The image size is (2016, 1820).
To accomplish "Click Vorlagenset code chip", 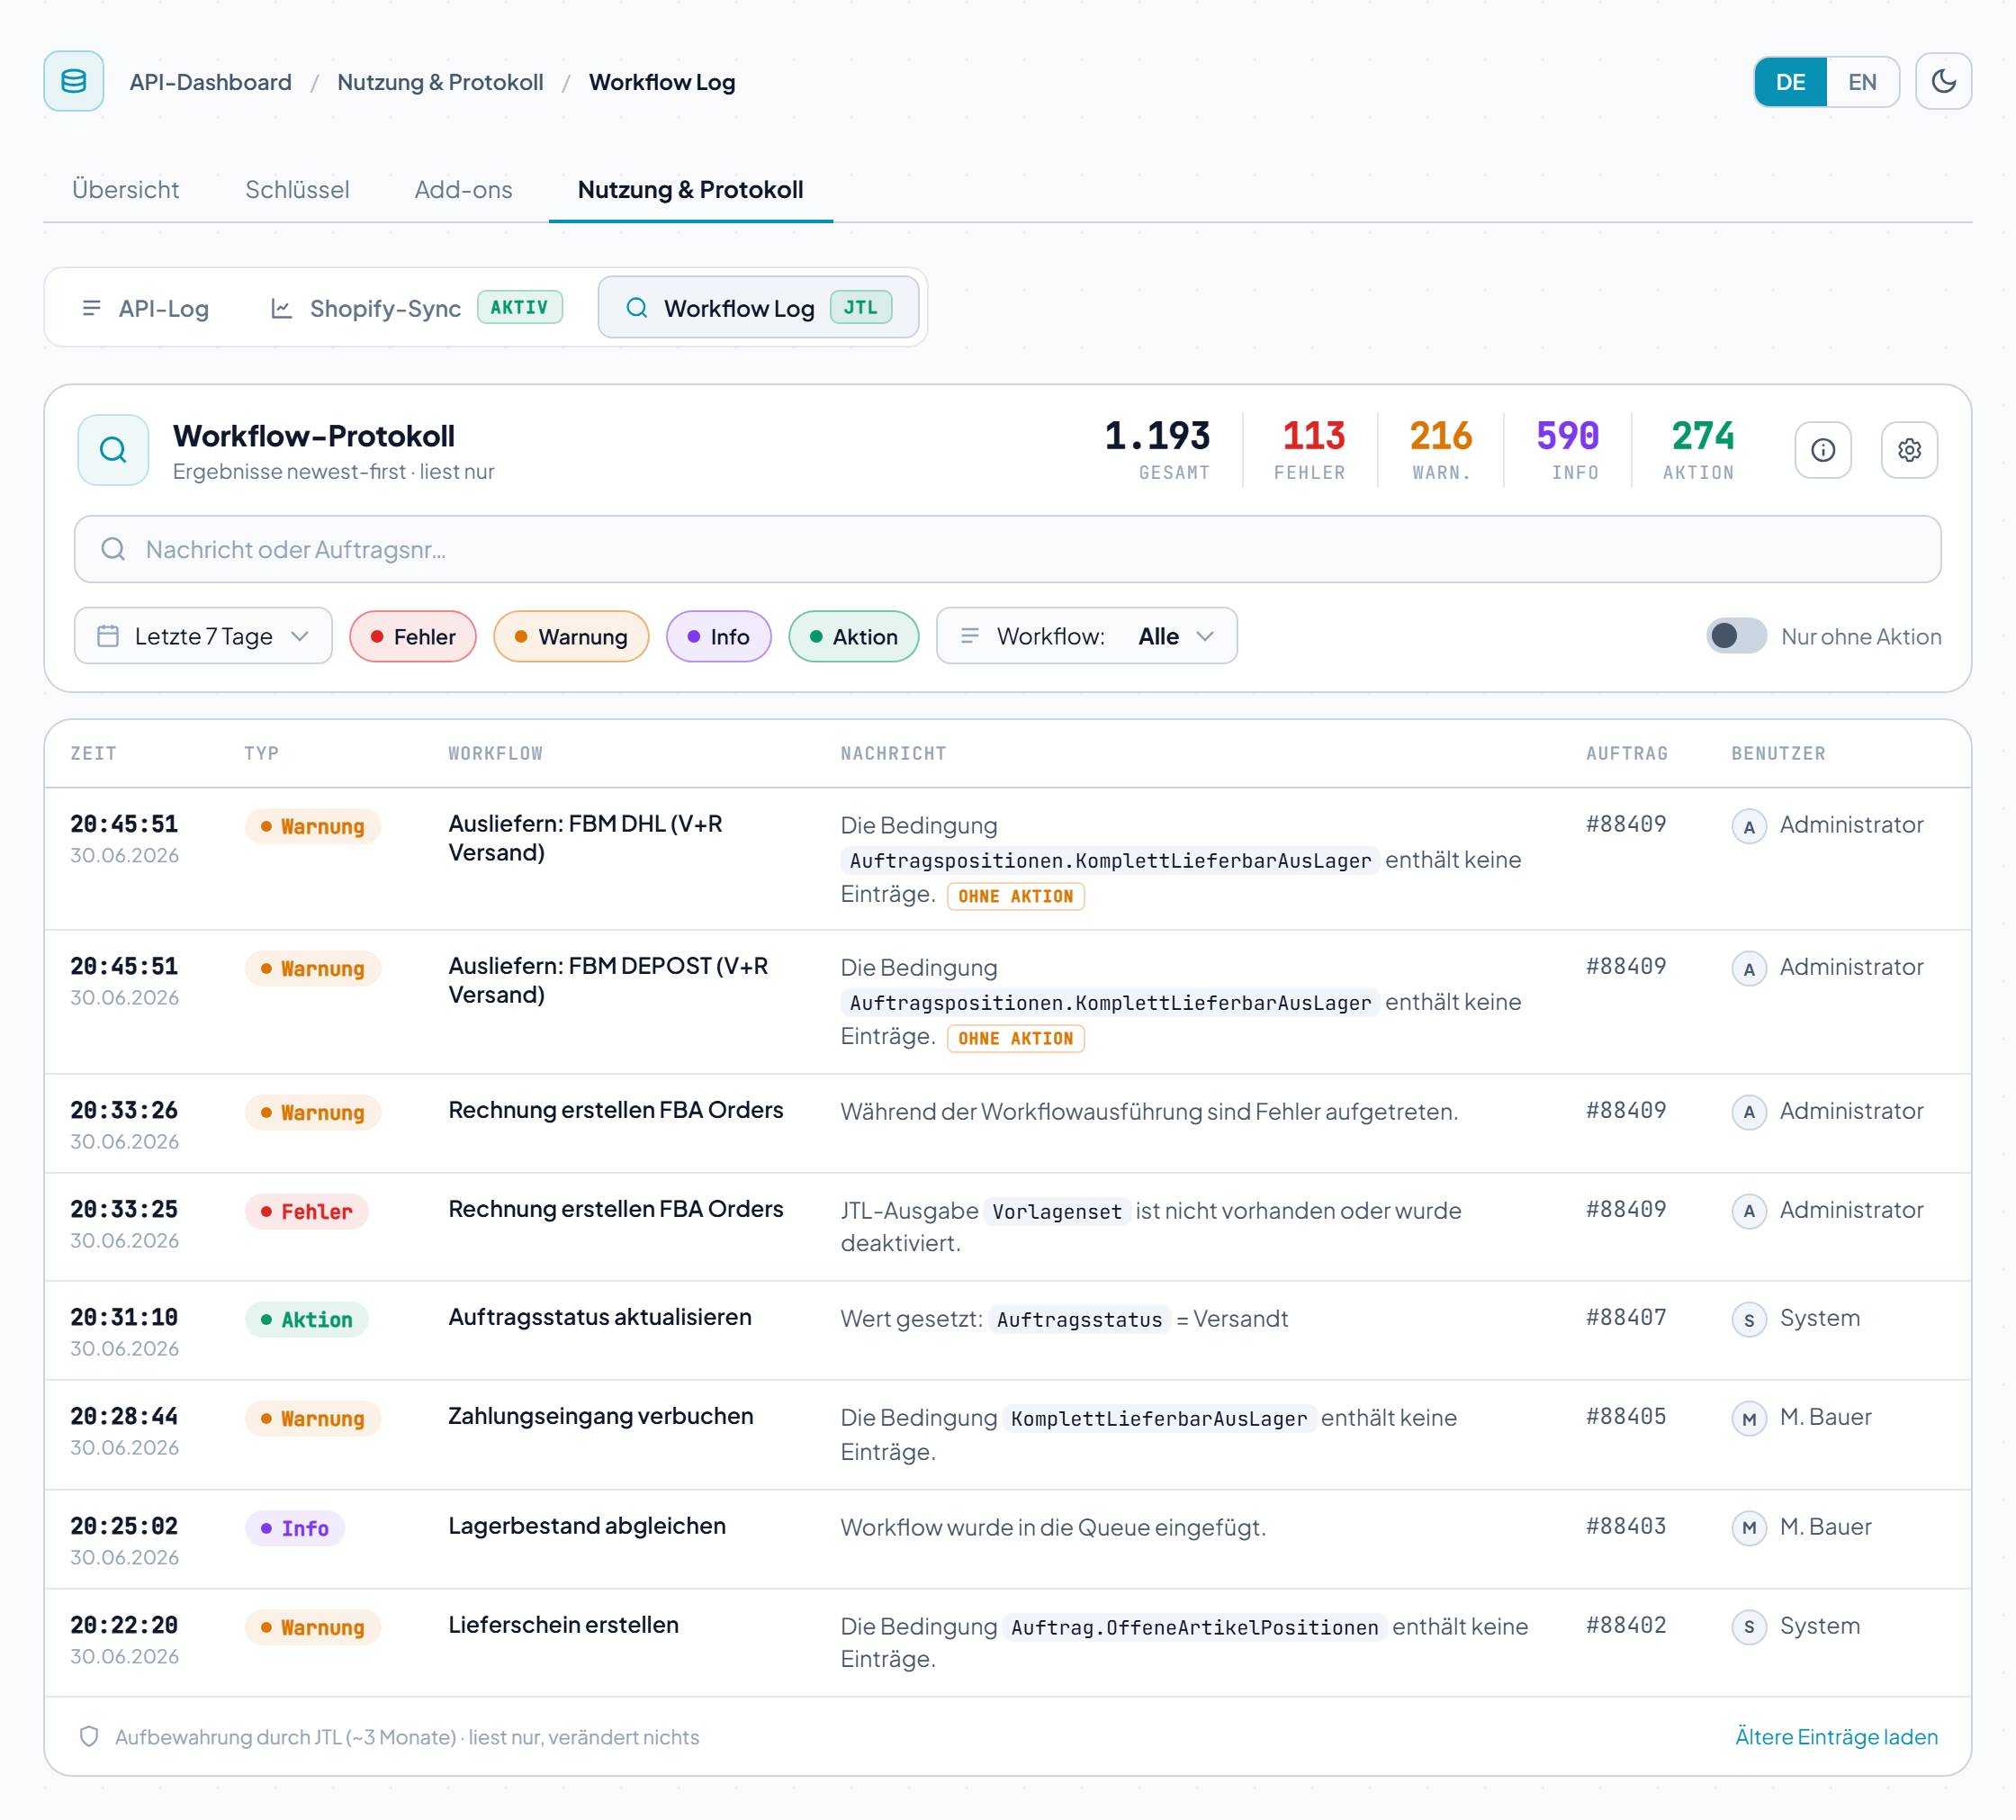I will point(1057,1212).
